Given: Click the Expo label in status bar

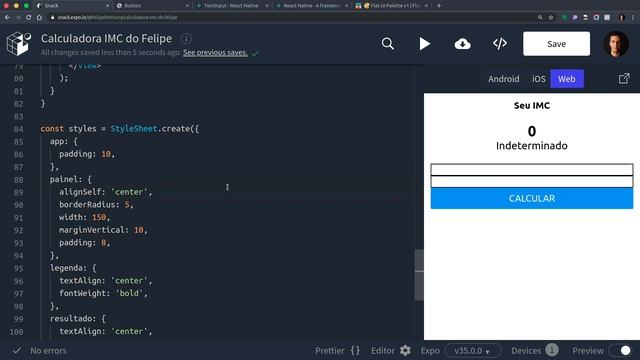Looking at the screenshot, I should pos(430,351).
